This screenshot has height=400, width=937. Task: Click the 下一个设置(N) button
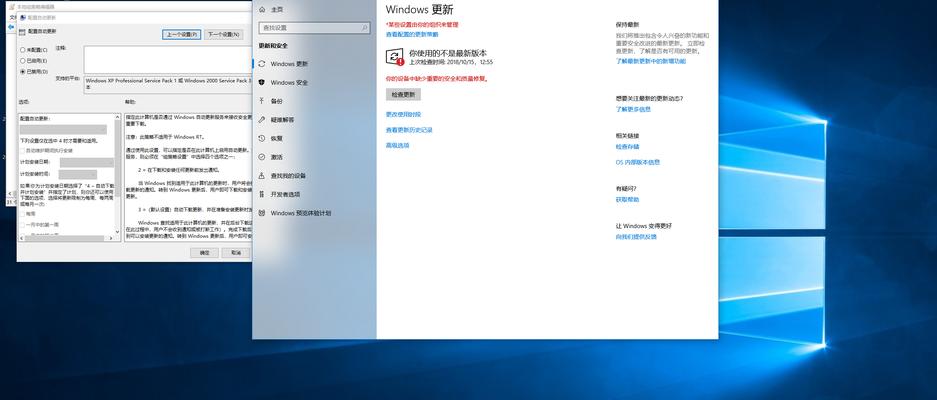coord(223,35)
